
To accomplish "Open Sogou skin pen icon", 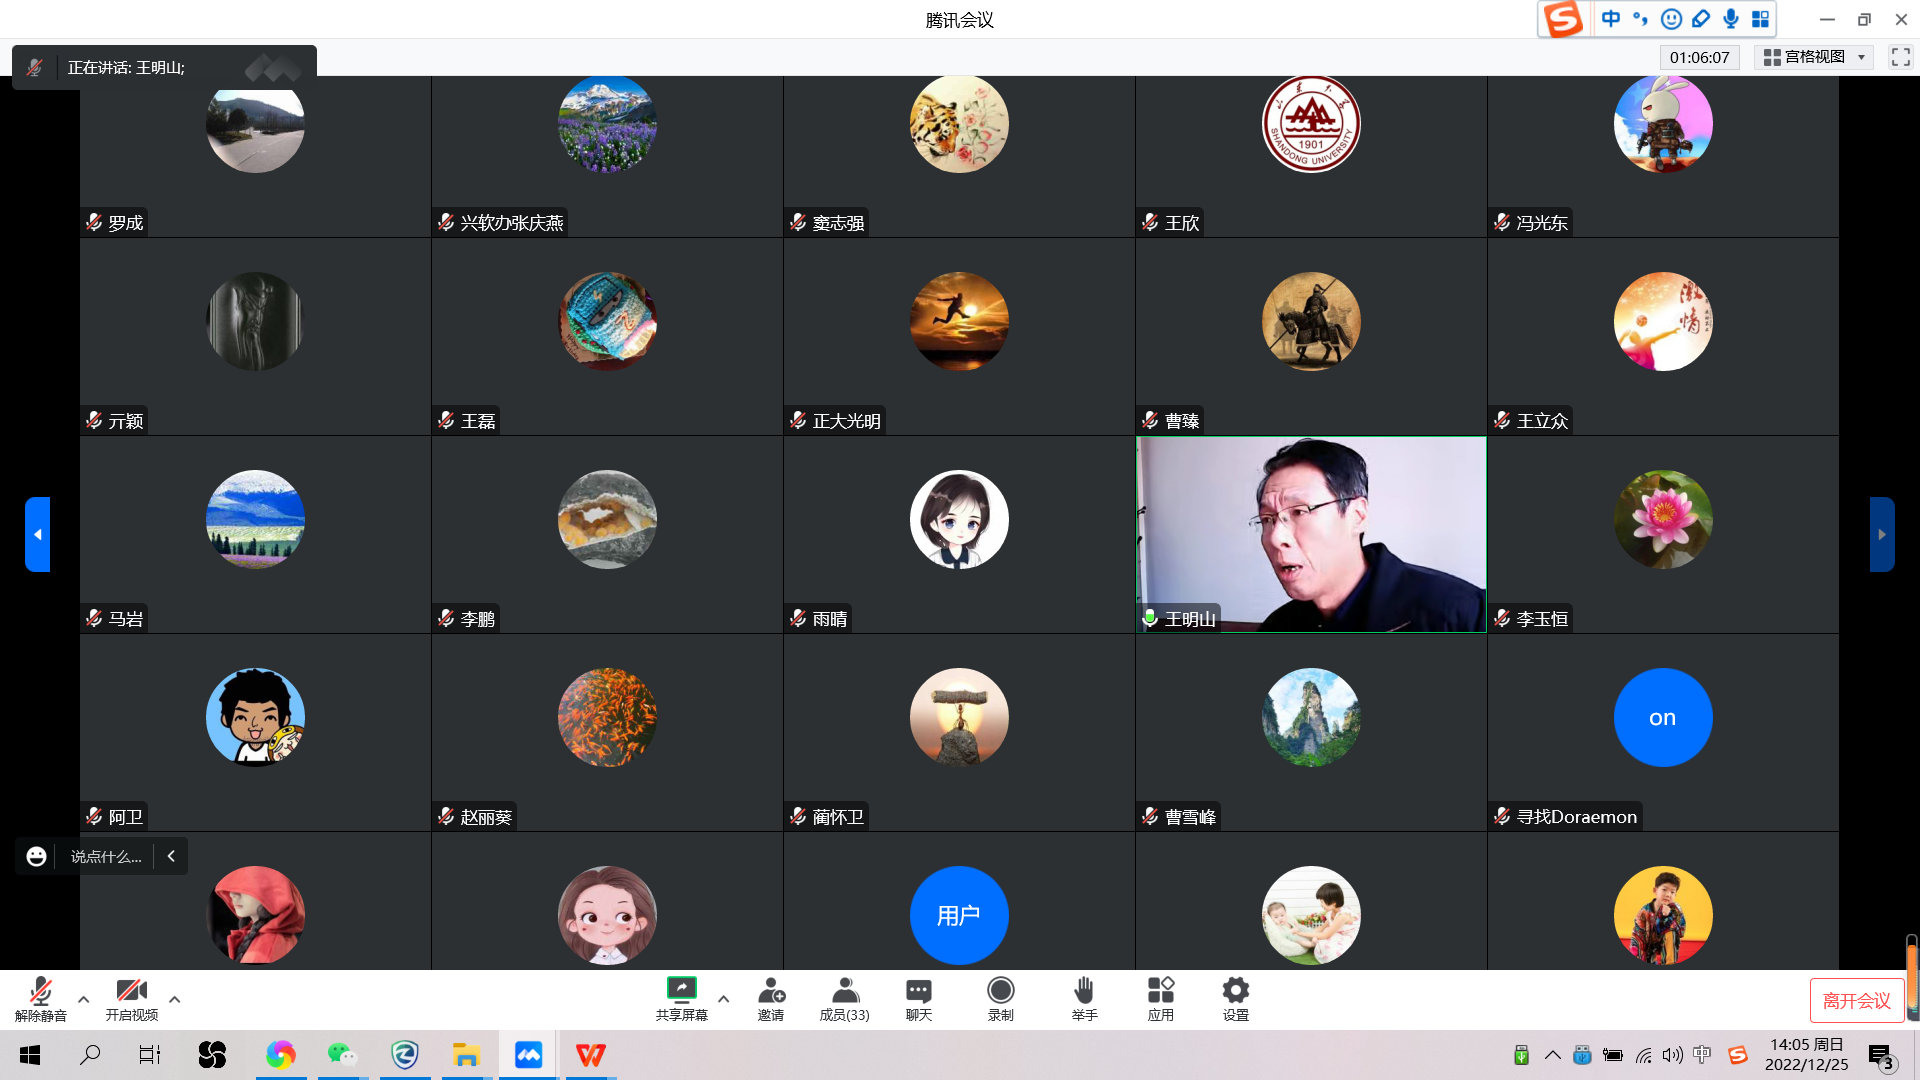I will pyautogui.click(x=1701, y=19).
